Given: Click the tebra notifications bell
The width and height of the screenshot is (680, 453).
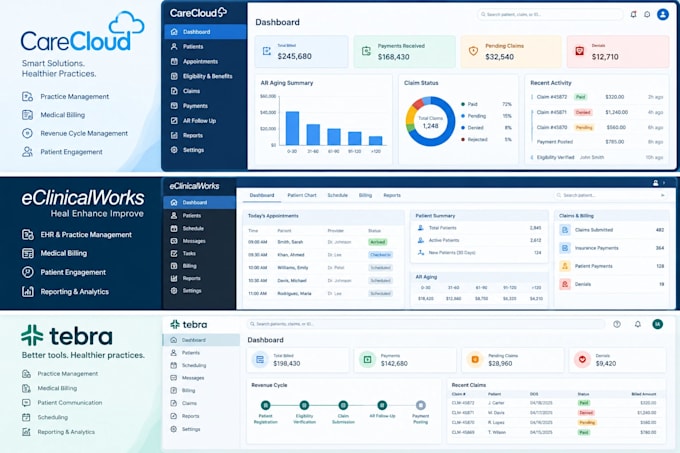Looking at the screenshot, I should [x=638, y=324].
